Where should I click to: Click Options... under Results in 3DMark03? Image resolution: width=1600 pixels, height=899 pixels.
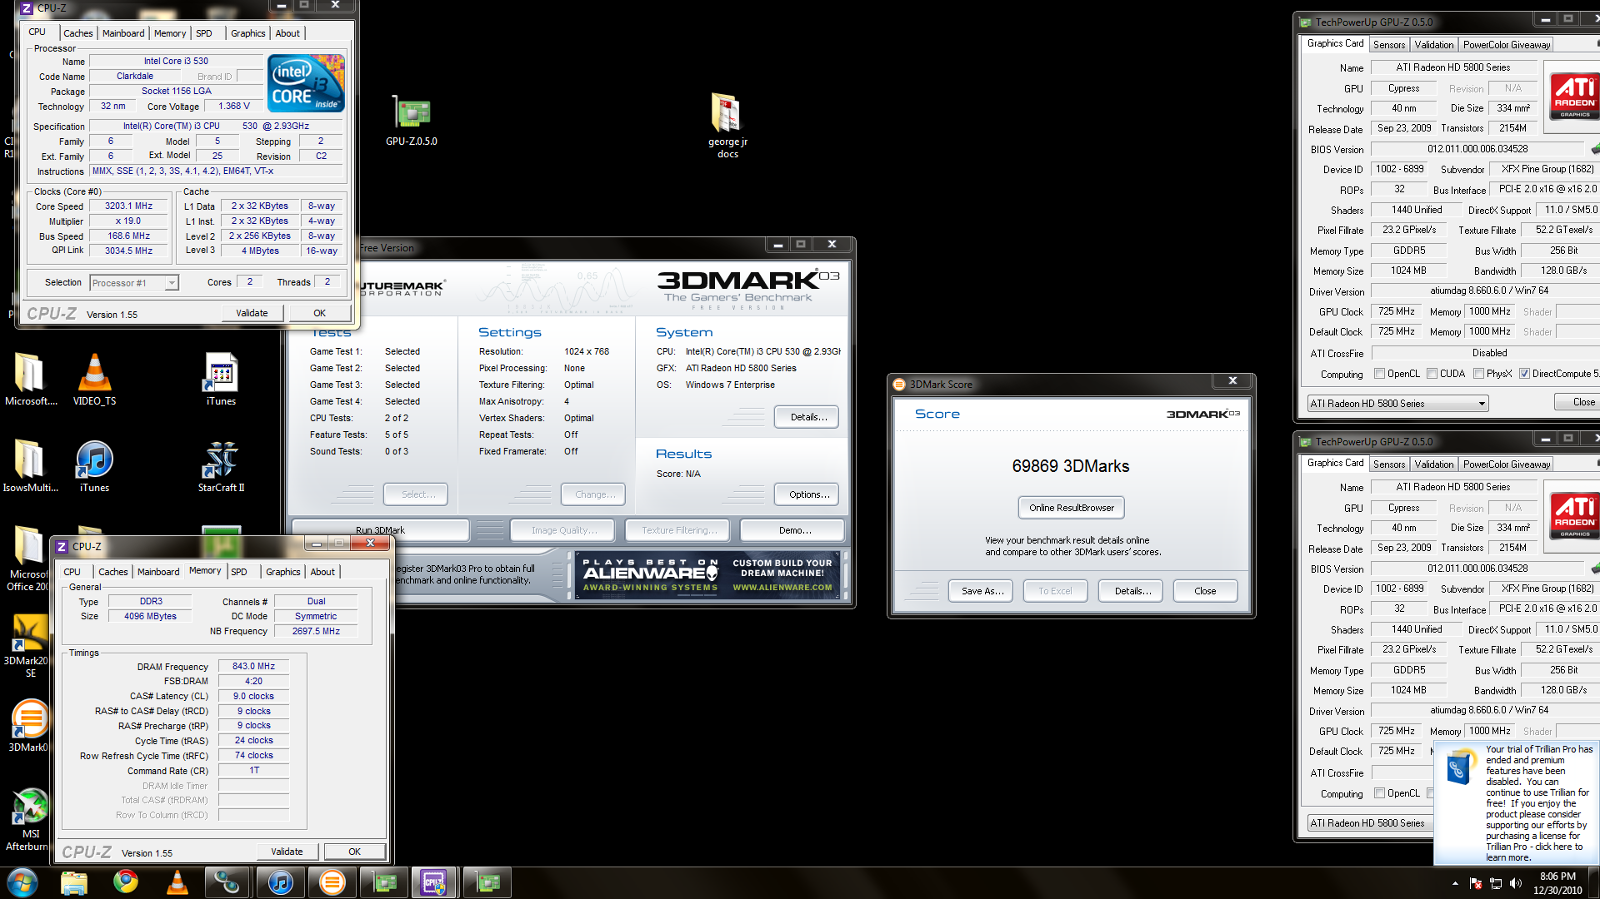tap(808, 494)
